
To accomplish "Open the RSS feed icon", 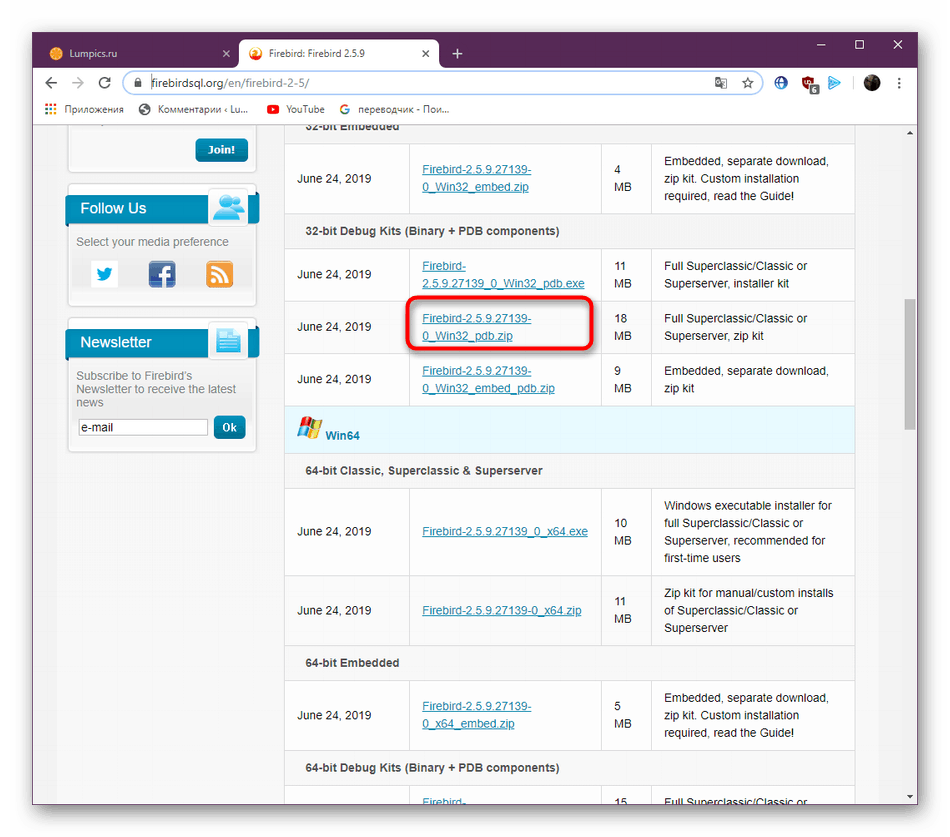I will coord(219,274).
